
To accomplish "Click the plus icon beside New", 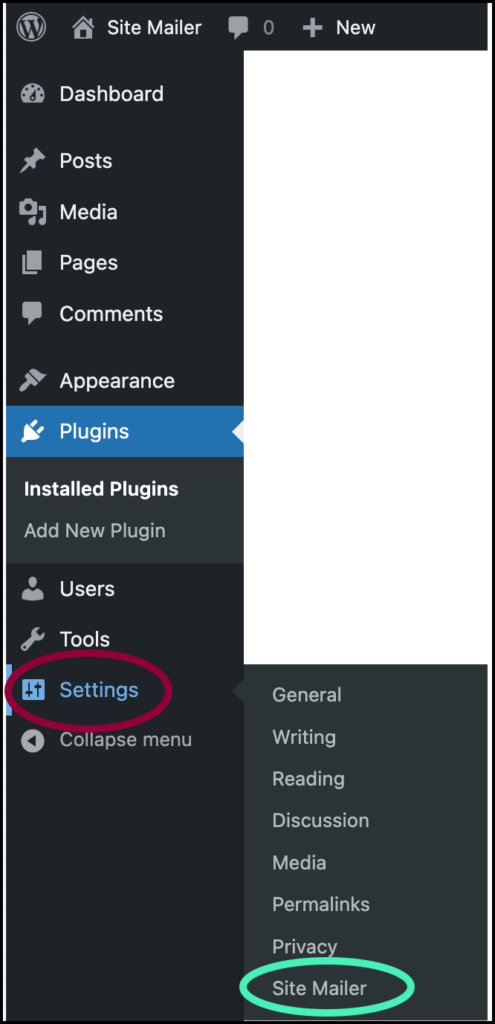I will tap(313, 27).
